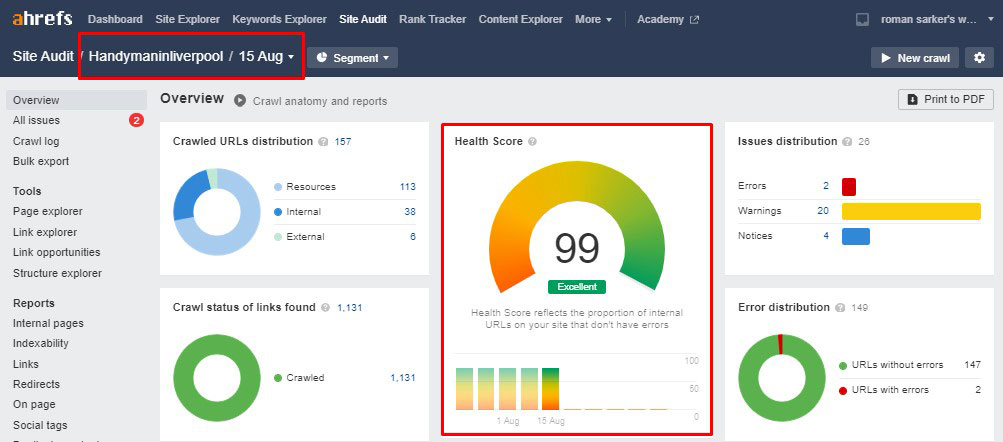Screen dimensions: 1003x442
Task: Click the red Errors bar
Action: [x=849, y=186]
